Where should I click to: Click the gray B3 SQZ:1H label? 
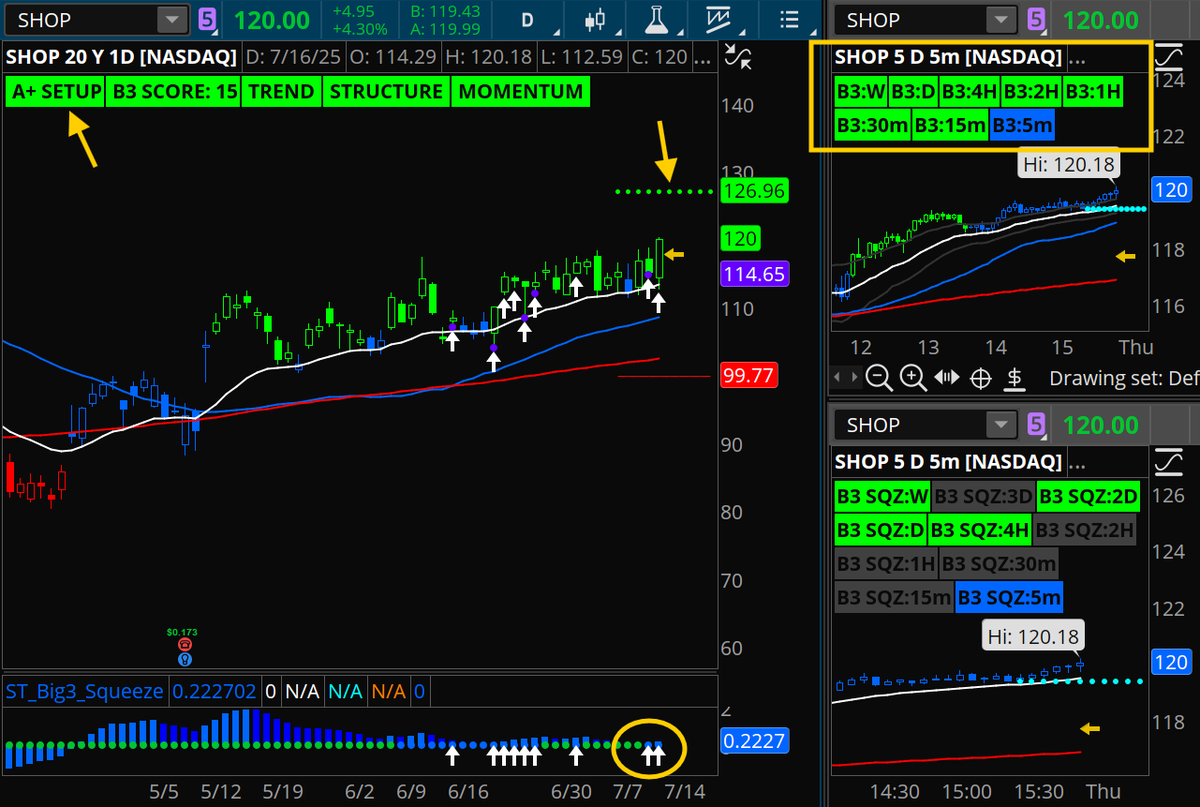point(886,564)
